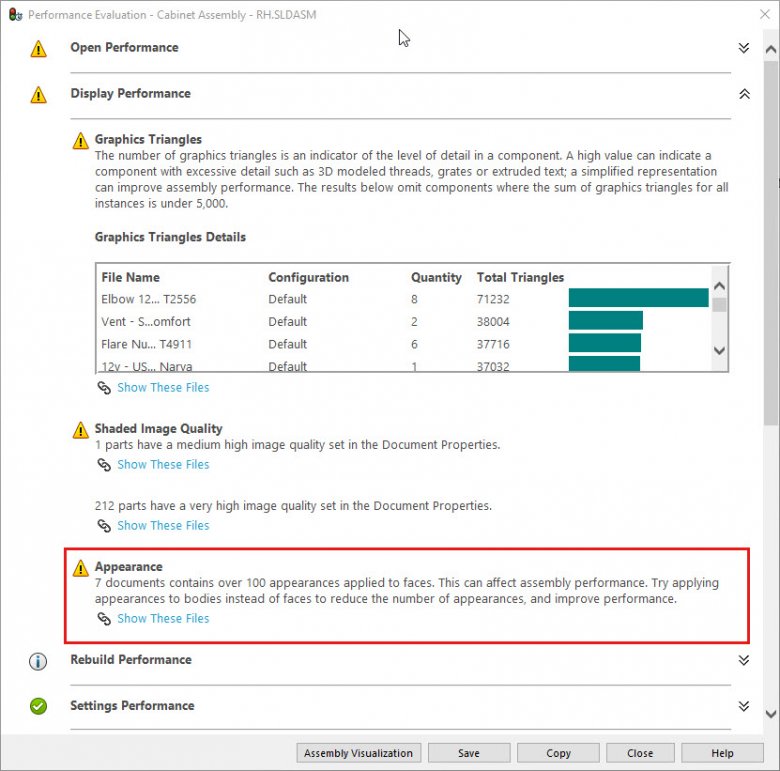Show files with medium high image quality
The width and height of the screenshot is (780, 771).
coord(163,465)
